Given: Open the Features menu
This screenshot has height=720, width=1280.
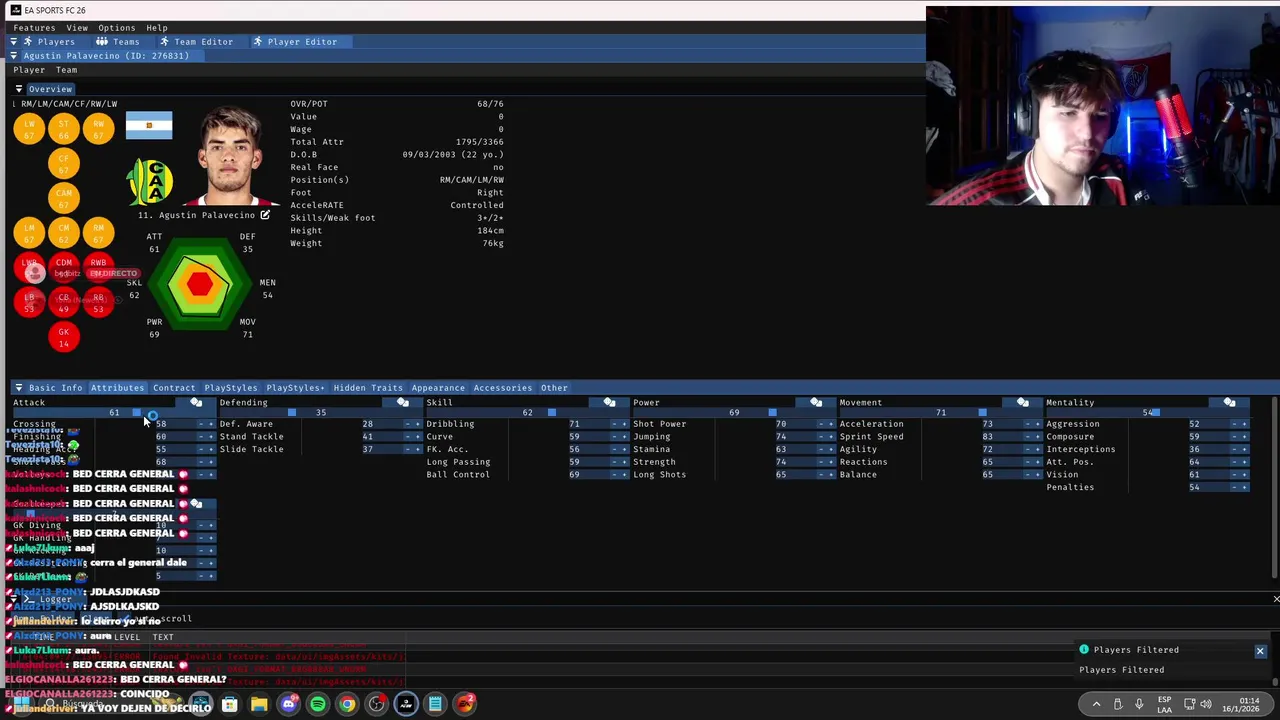Looking at the screenshot, I should tap(34, 28).
